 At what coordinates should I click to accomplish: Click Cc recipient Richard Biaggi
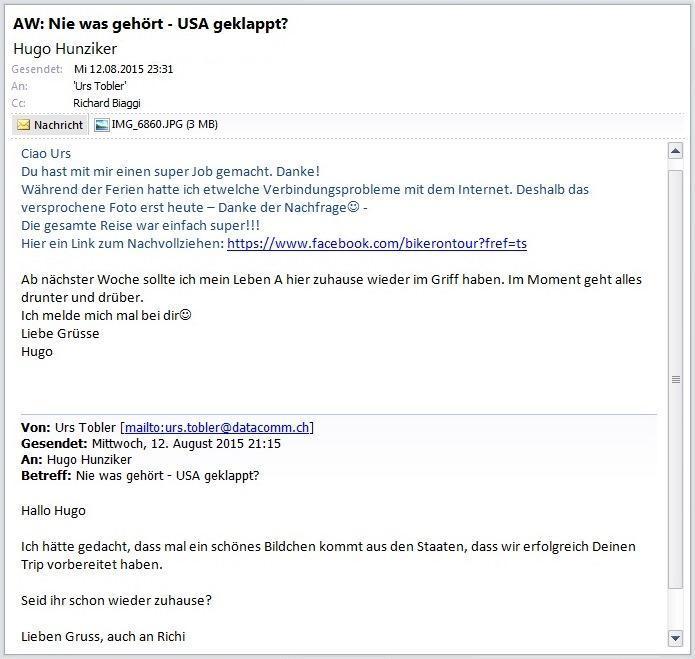[107, 103]
